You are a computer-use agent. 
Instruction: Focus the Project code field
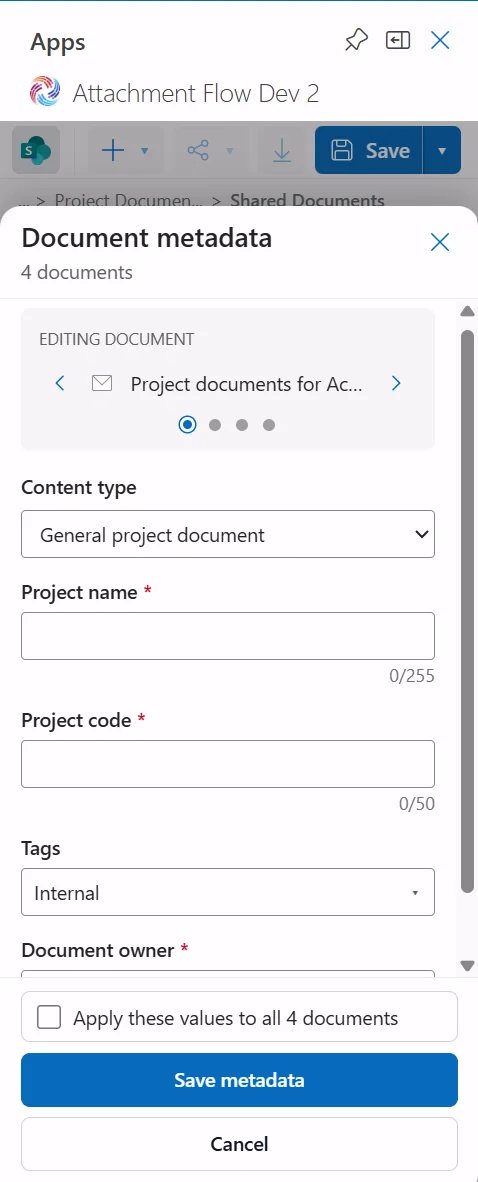click(x=228, y=764)
